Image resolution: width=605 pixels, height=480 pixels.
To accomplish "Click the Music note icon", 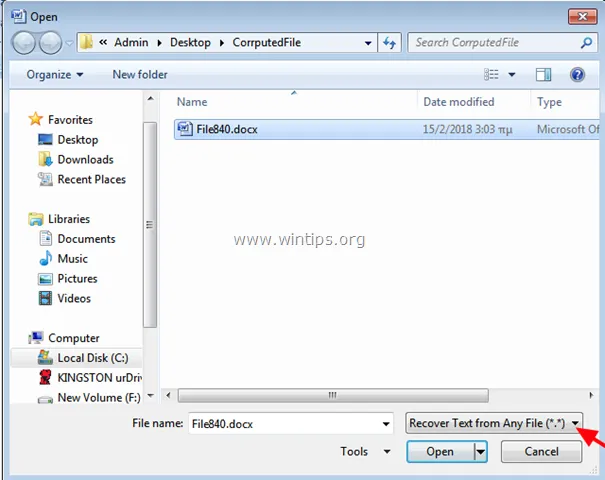I will click(46, 258).
